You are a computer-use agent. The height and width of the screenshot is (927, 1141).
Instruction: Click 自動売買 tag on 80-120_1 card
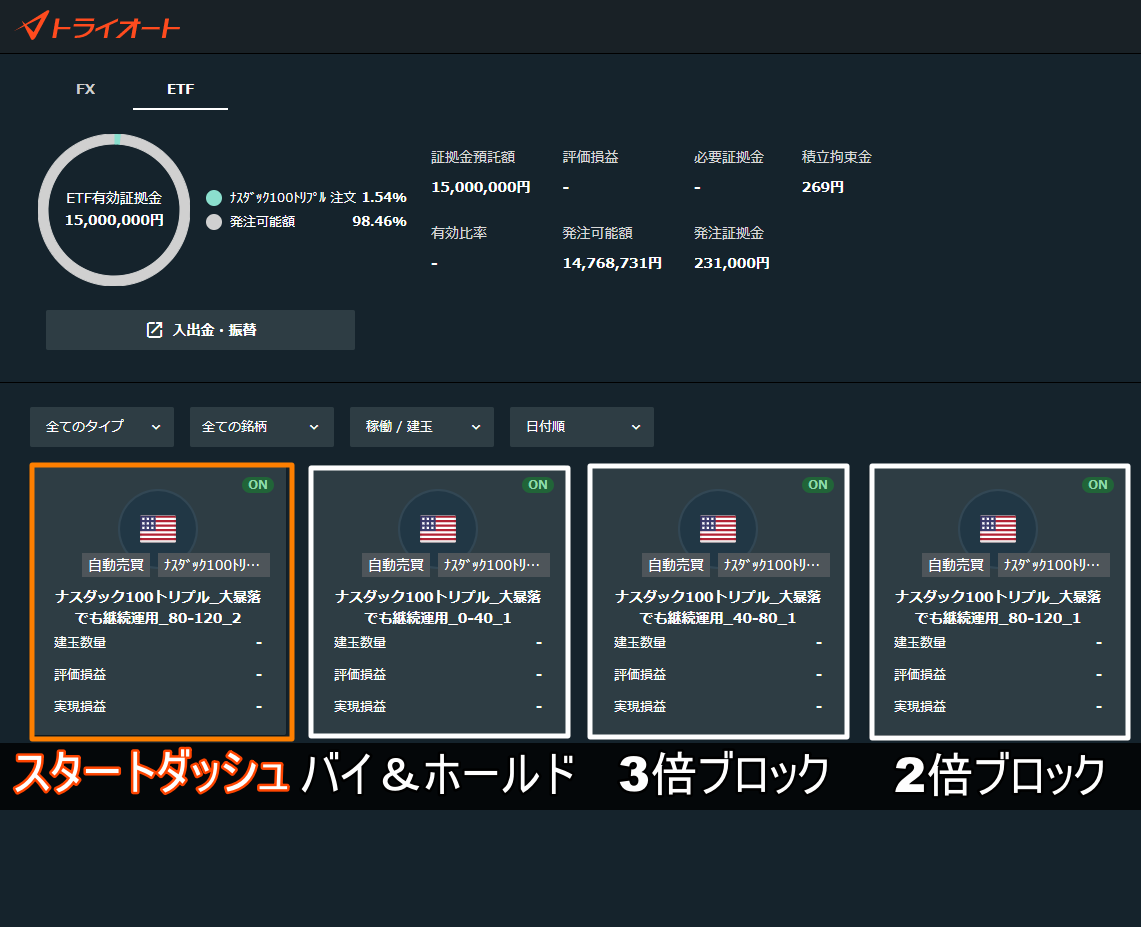[956, 565]
